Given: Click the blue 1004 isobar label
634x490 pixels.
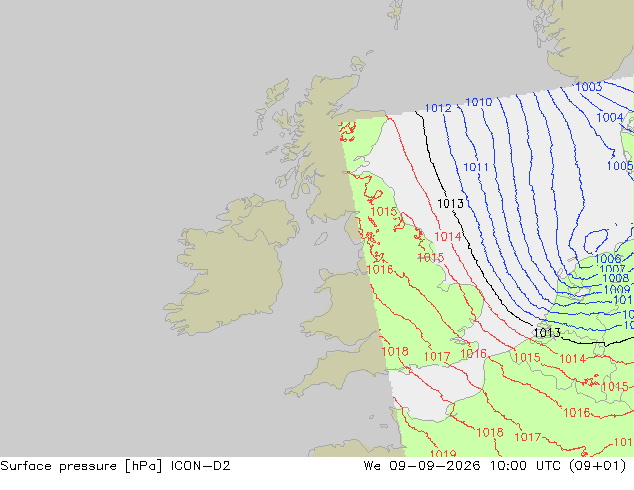Looking at the screenshot, I should click(x=610, y=118).
